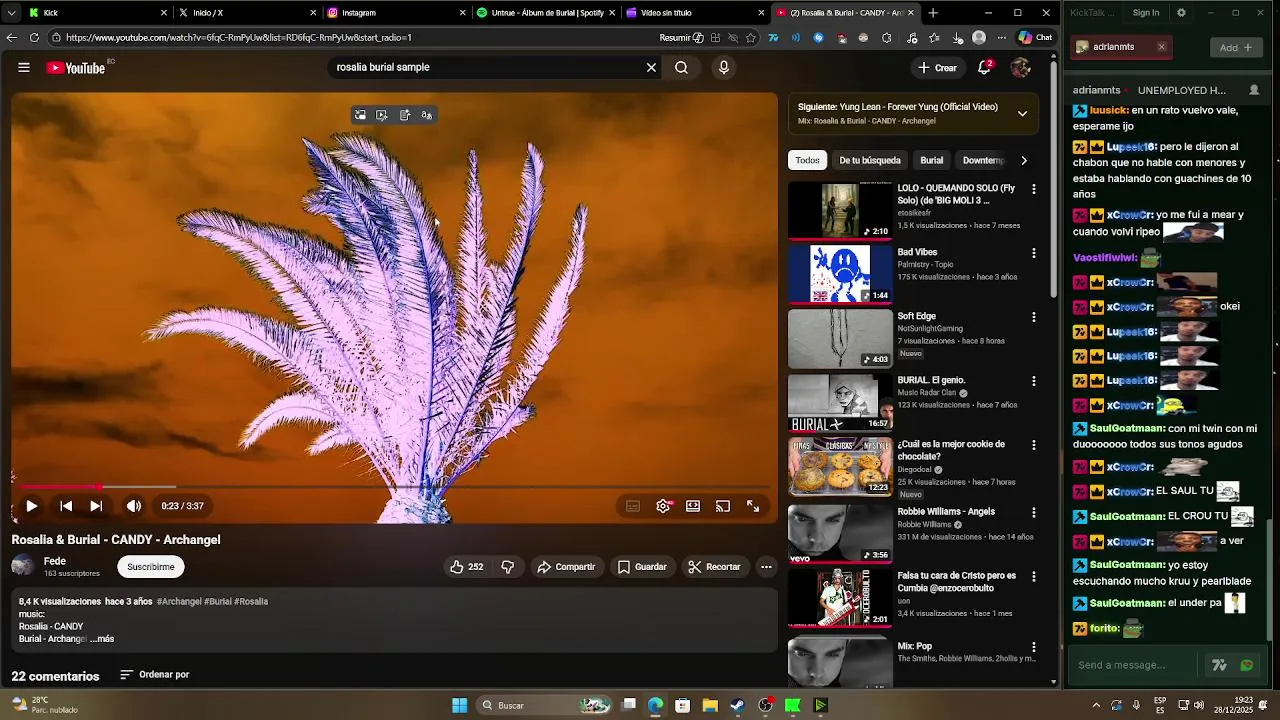Viewport: 1280px width, 720px height.
Task: Cast video to a device
Action: [x=723, y=506]
